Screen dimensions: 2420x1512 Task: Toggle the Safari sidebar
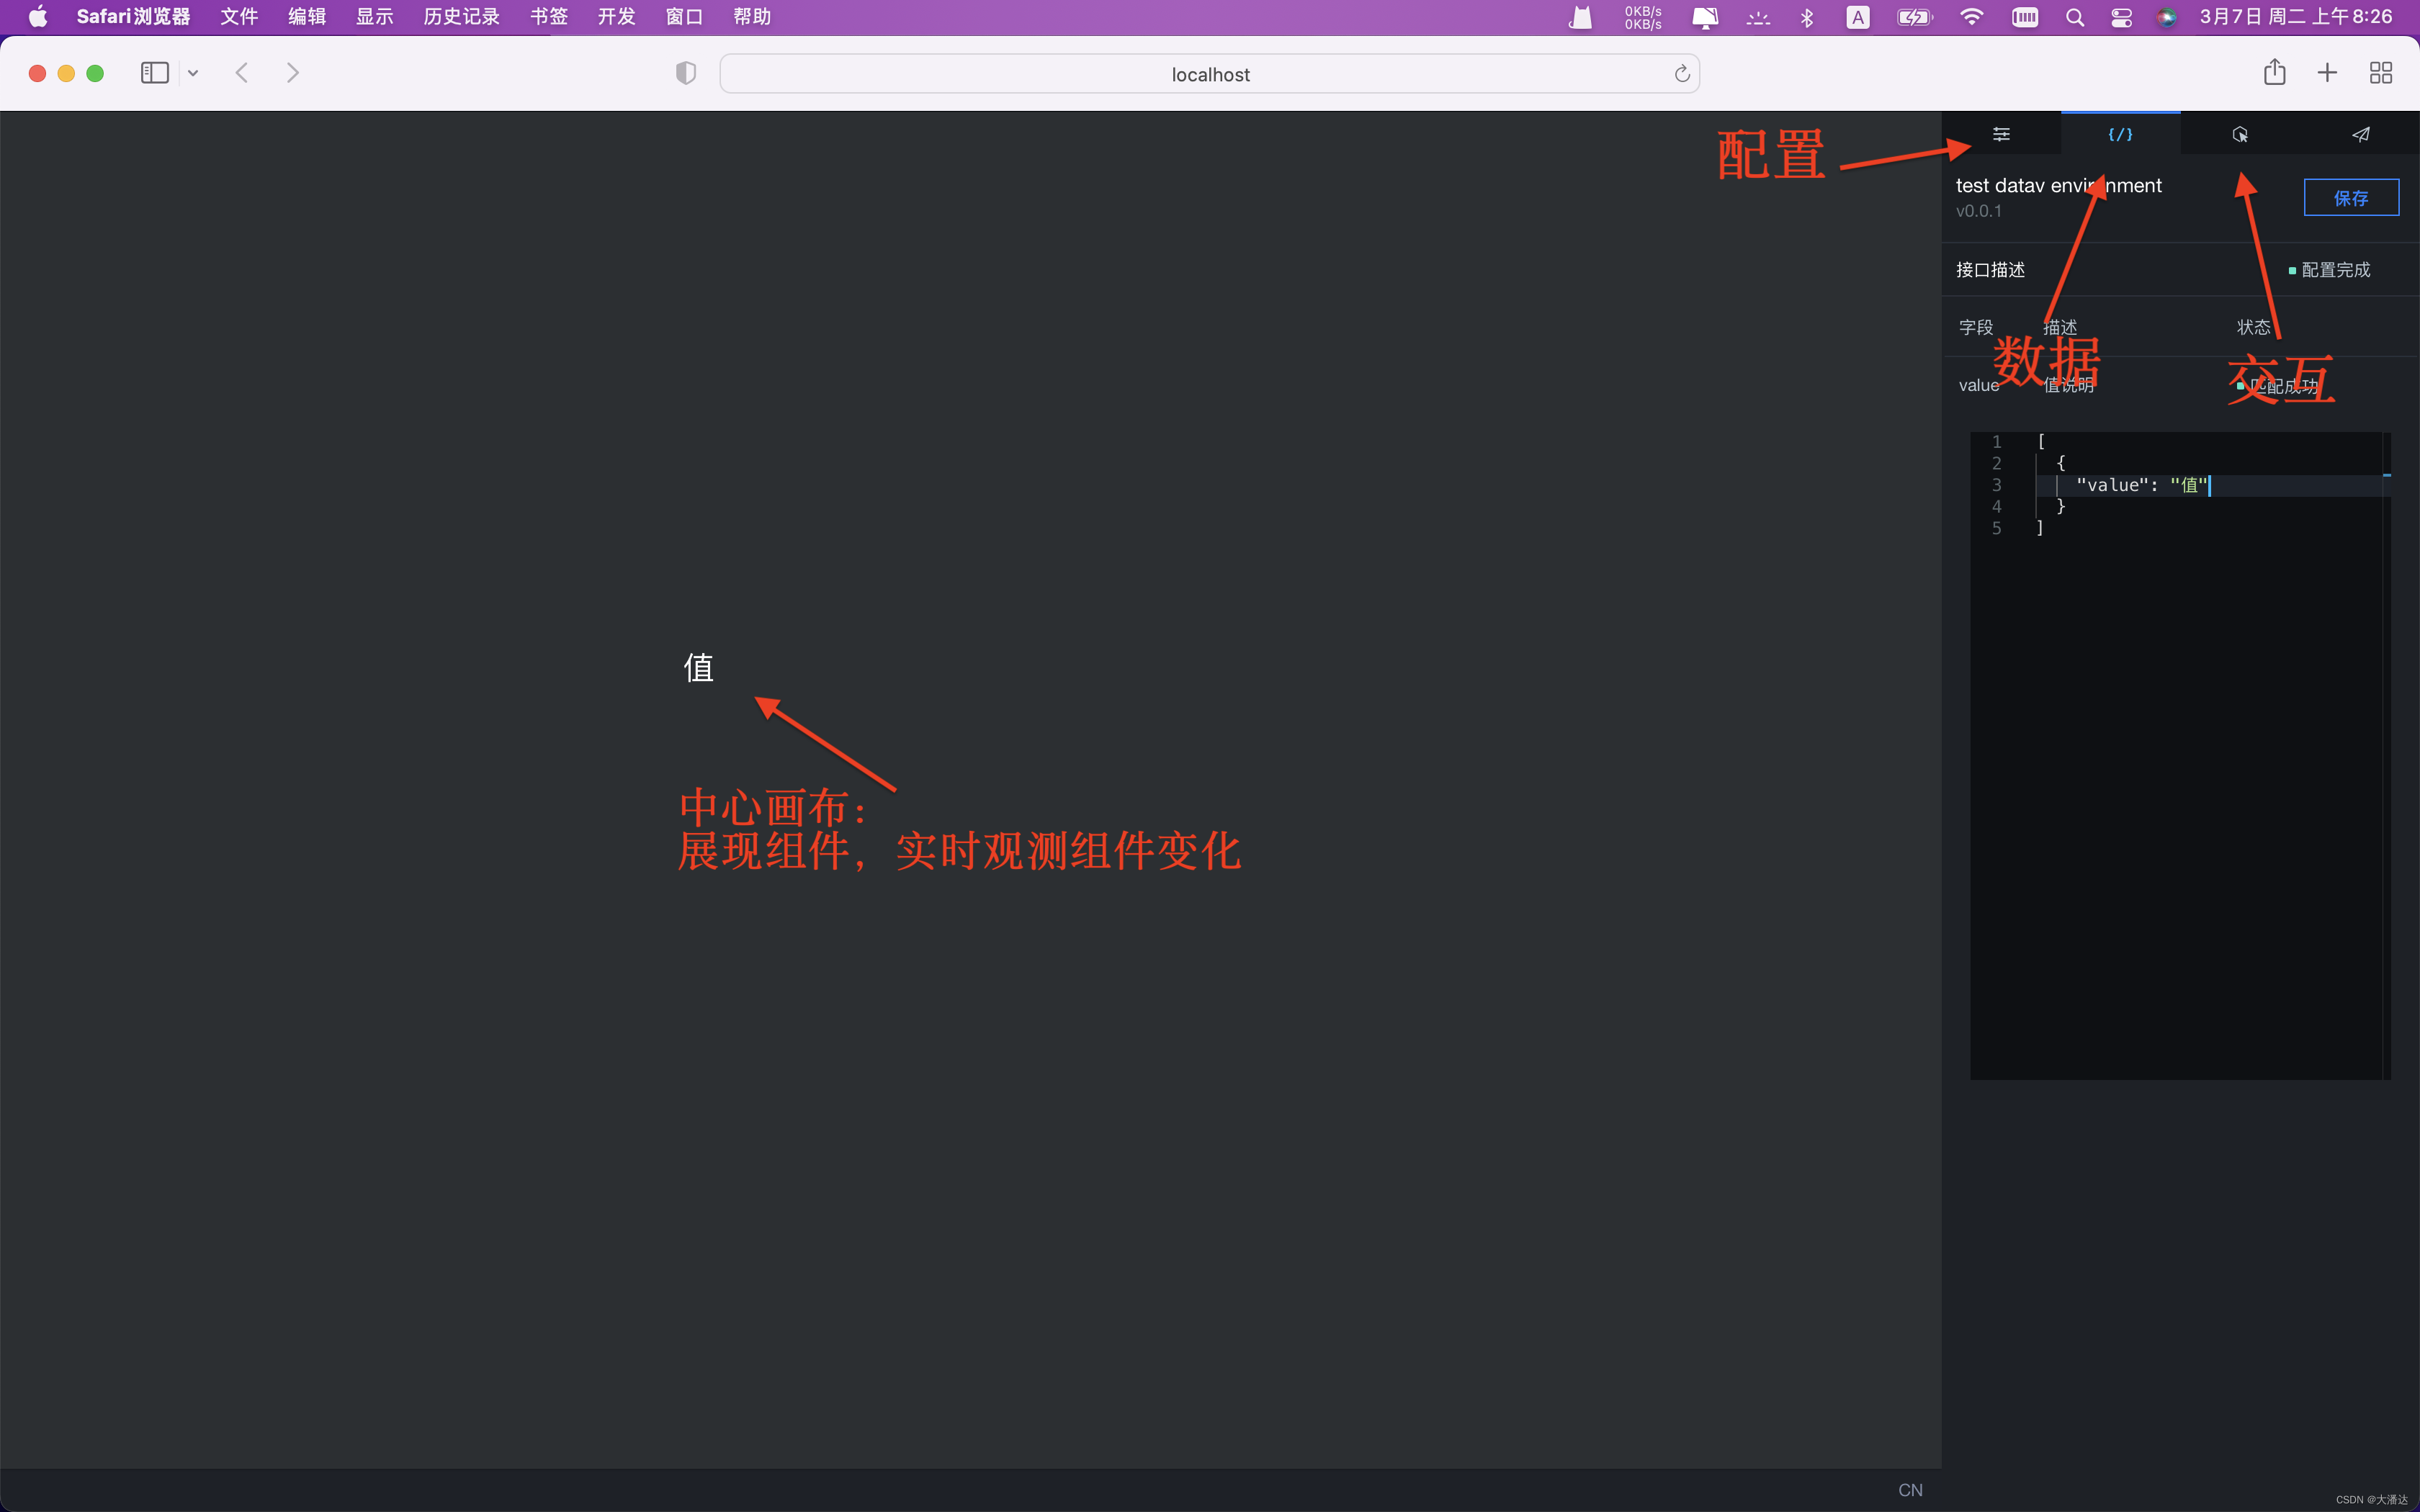click(155, 73)
